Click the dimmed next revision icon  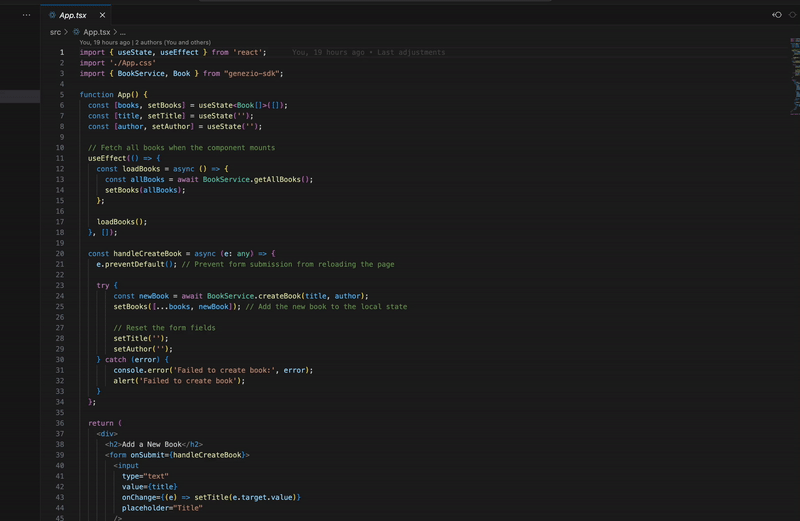pos(792,15)
